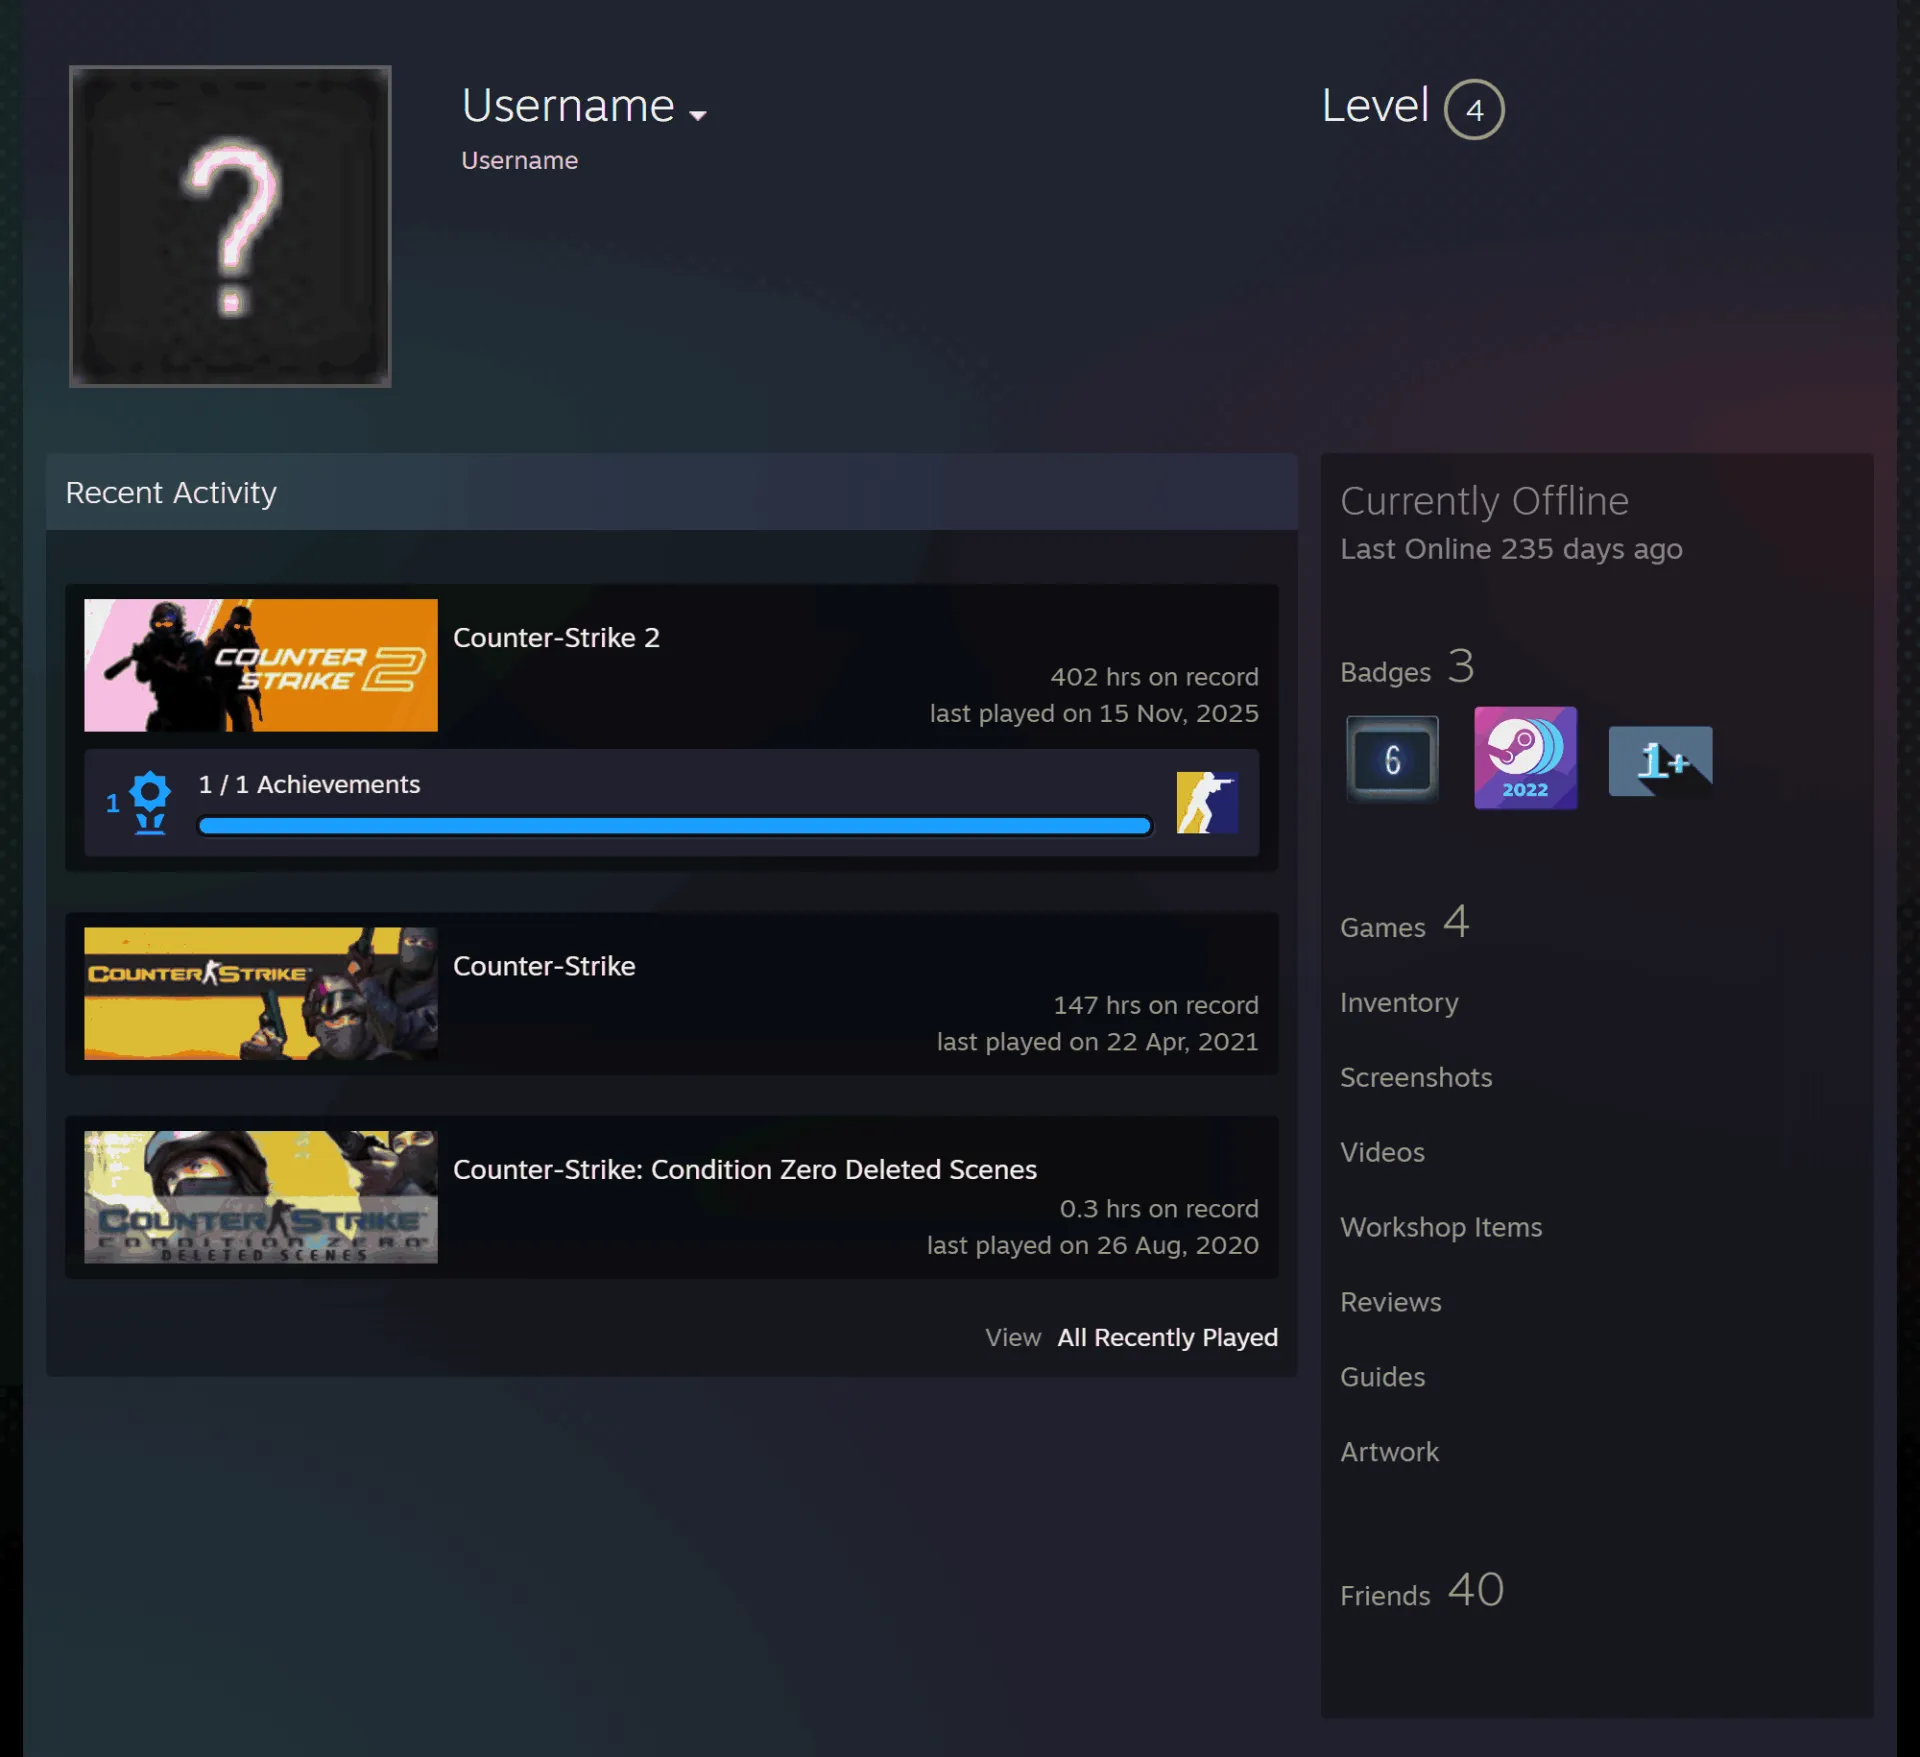Viewport: 1920px width, 1757px height.
Task: Click the Recent Activity header
Action: pos(671,492)
